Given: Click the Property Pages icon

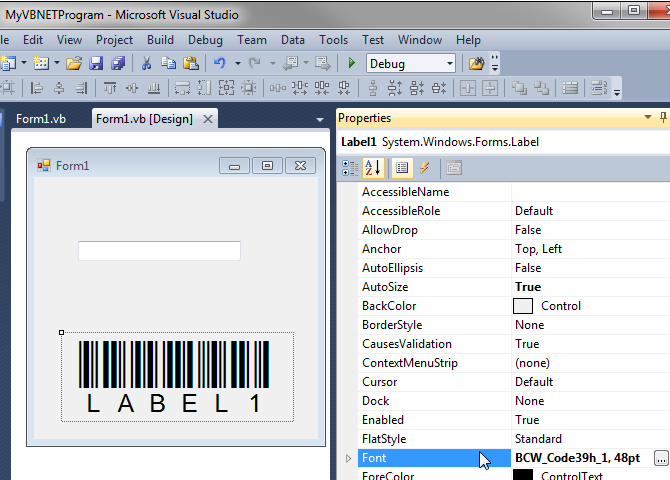Looking at the screenshot, I should (454, 168).
